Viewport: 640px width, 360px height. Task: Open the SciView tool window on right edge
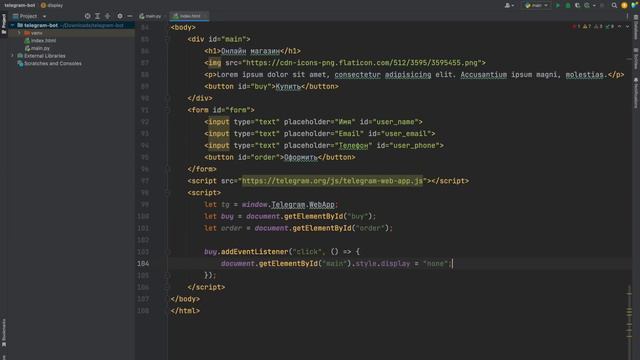[636, 59]
